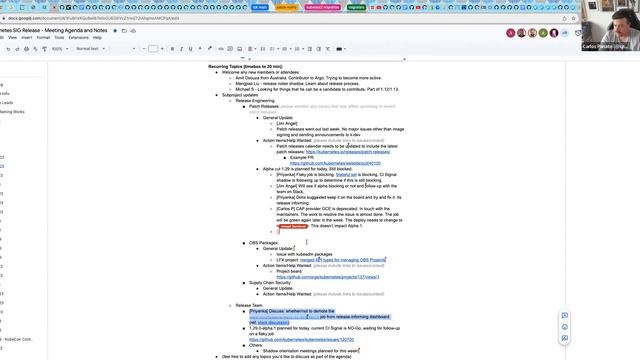Open the highlight color picker
Screen dimensions: 640x360
[209, 49]
